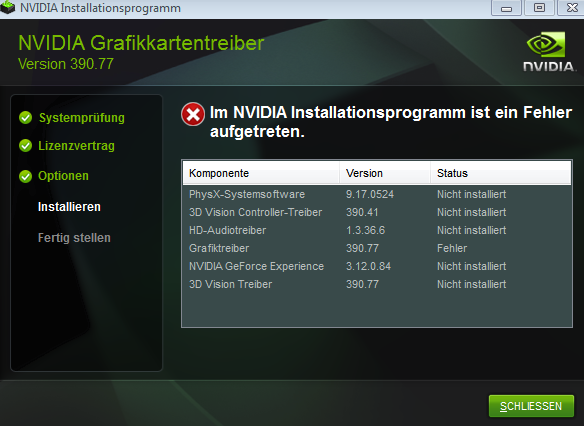Select the NVIDIA GeForce Experience row

[x=377, y=266]
